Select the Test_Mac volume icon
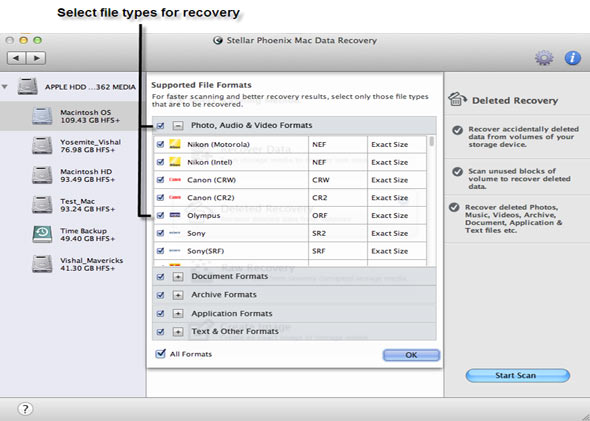Viewport: 590px width, 421px height. click(42, 205)
